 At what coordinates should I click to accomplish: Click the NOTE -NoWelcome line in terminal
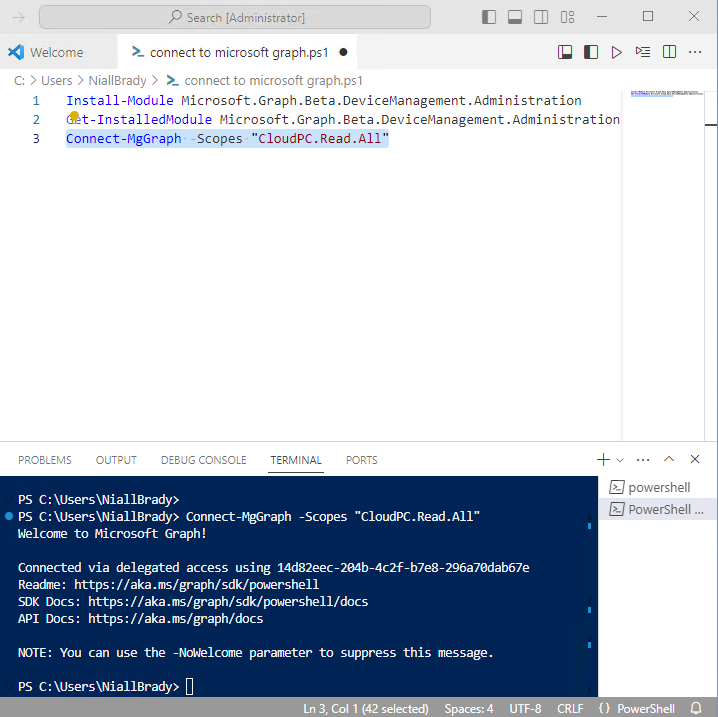pyautogui.click(x=256, y=653)
